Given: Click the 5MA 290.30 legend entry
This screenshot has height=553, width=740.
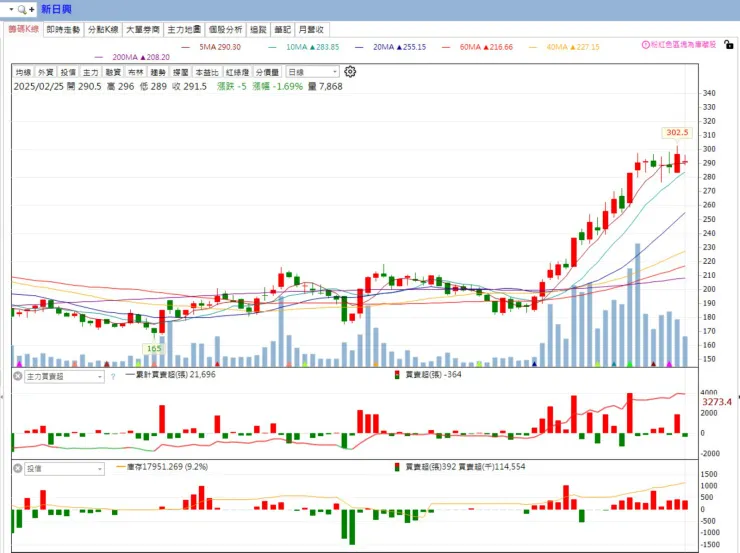Looking at the screenshot, I should coord(211,47).
